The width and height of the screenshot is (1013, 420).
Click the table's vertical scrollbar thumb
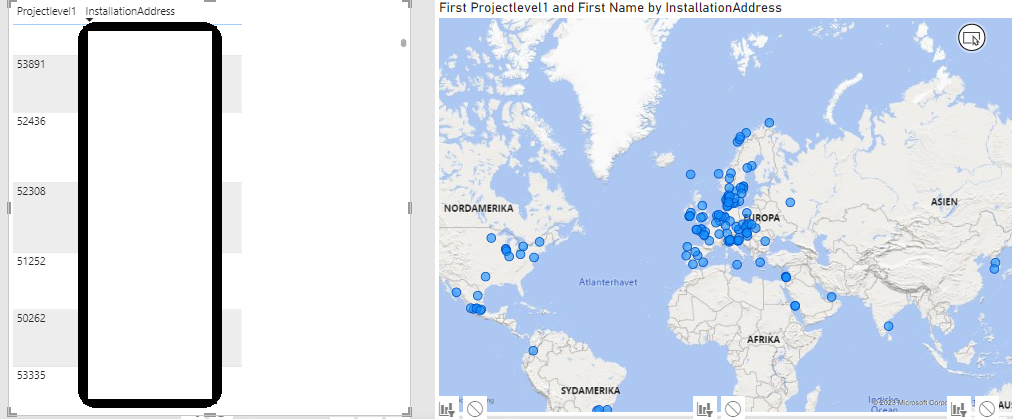pyautogui.click(x=404, y=43)
